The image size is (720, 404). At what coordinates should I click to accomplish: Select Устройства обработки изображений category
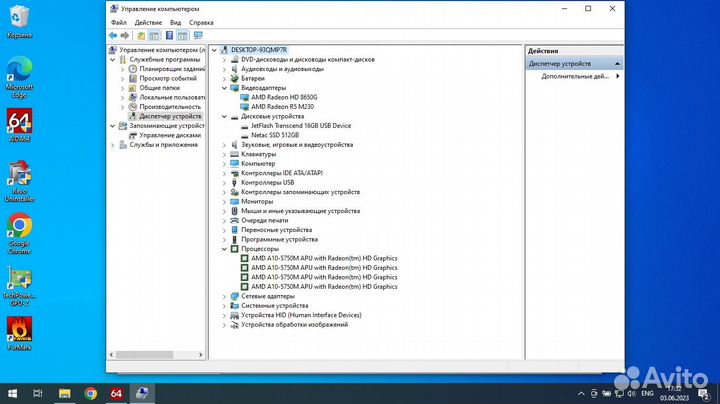click(x=294, y=325)
